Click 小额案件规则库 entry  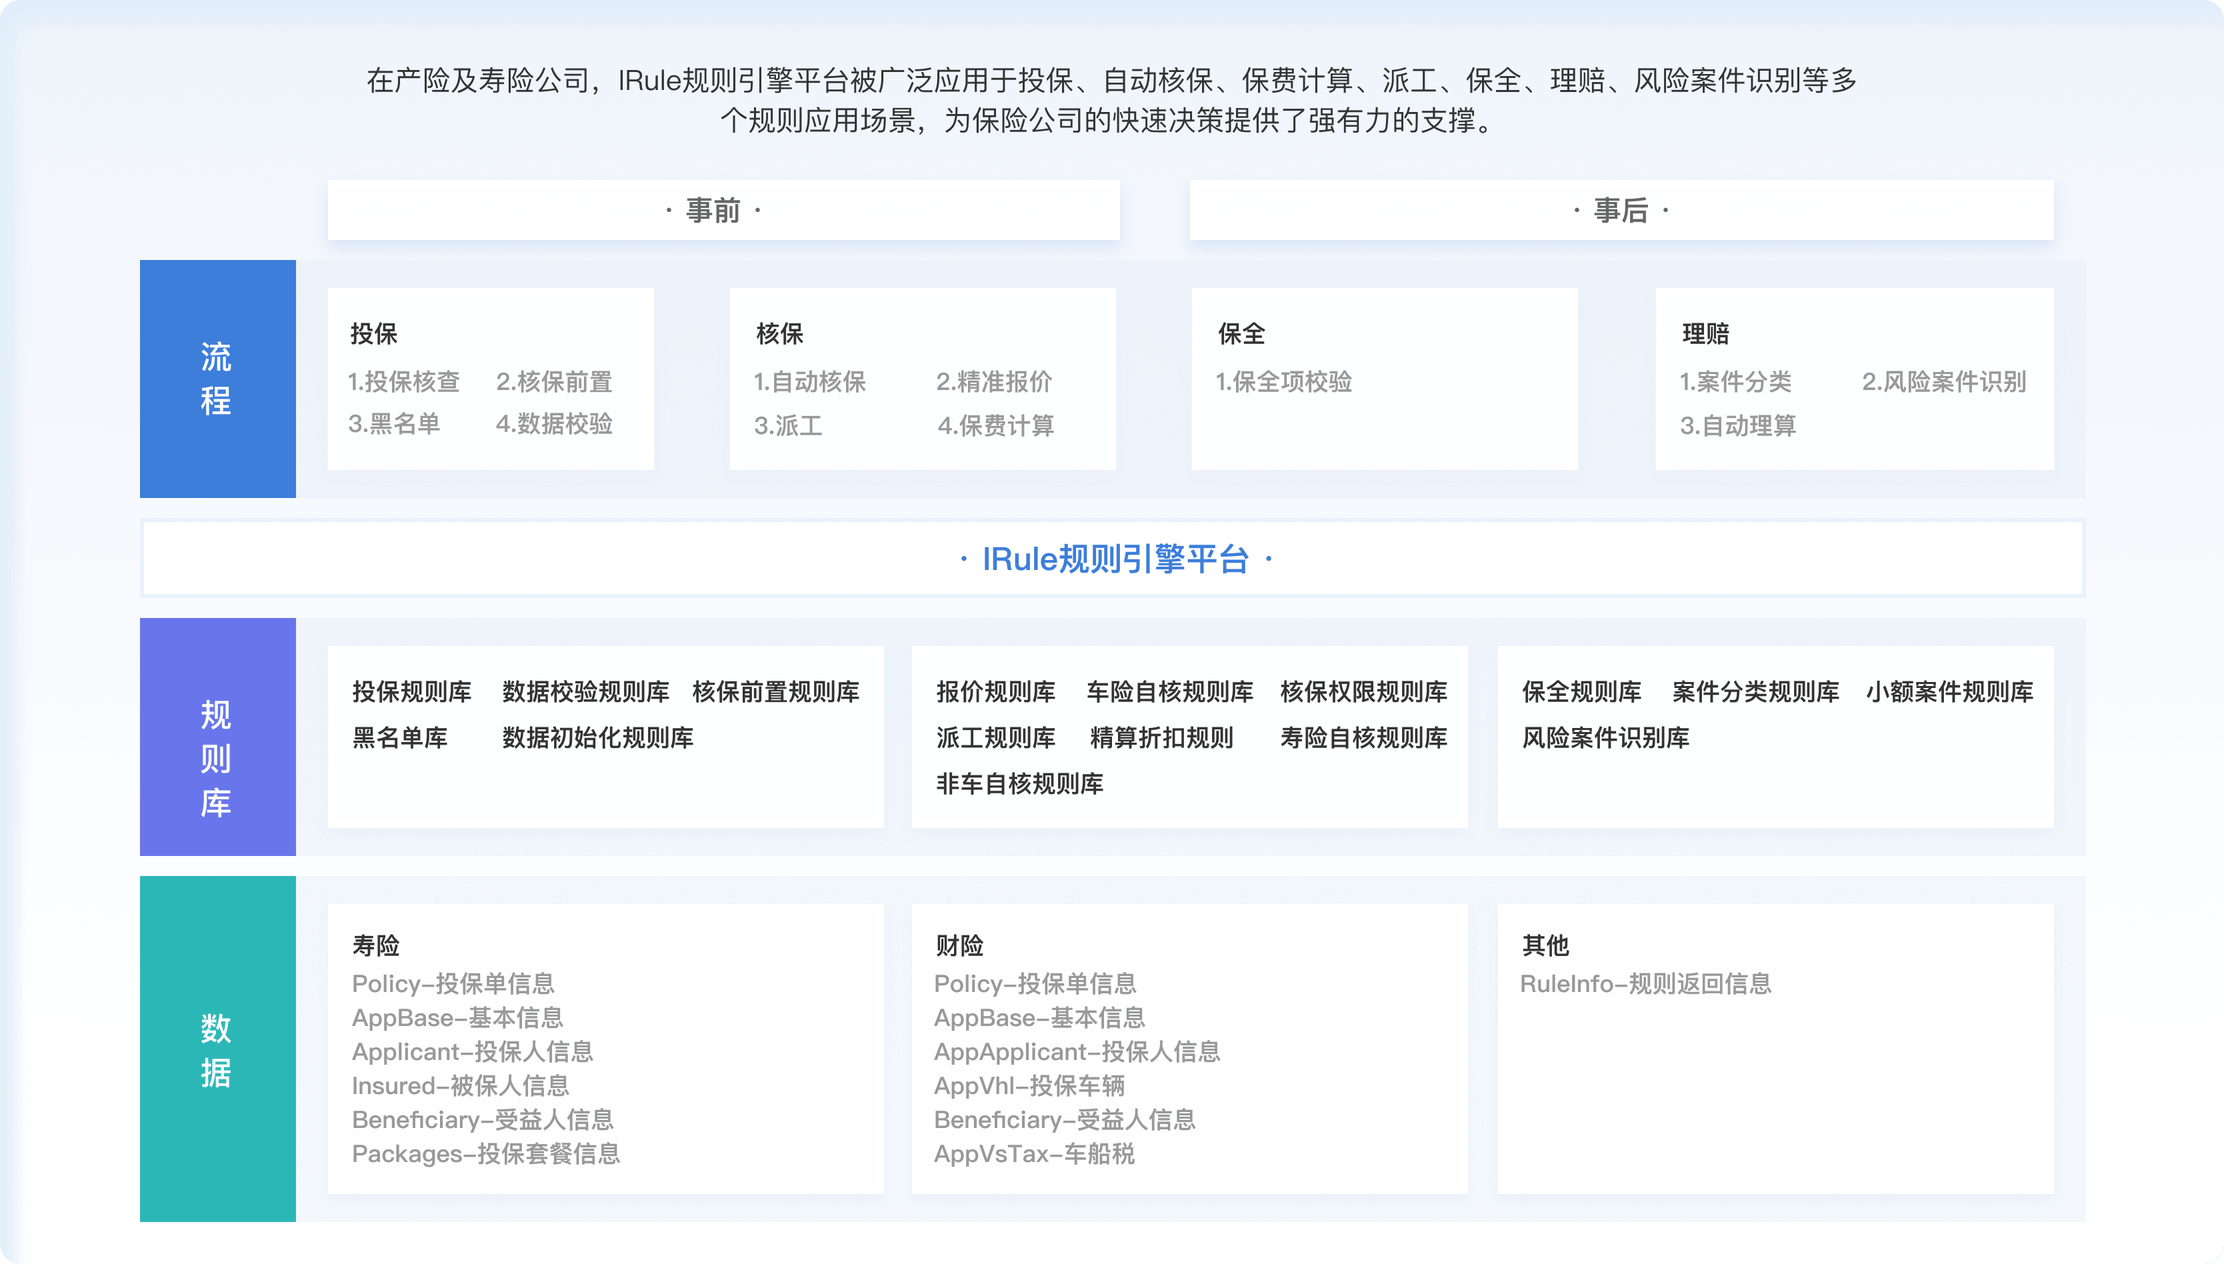click(1949, 692)
